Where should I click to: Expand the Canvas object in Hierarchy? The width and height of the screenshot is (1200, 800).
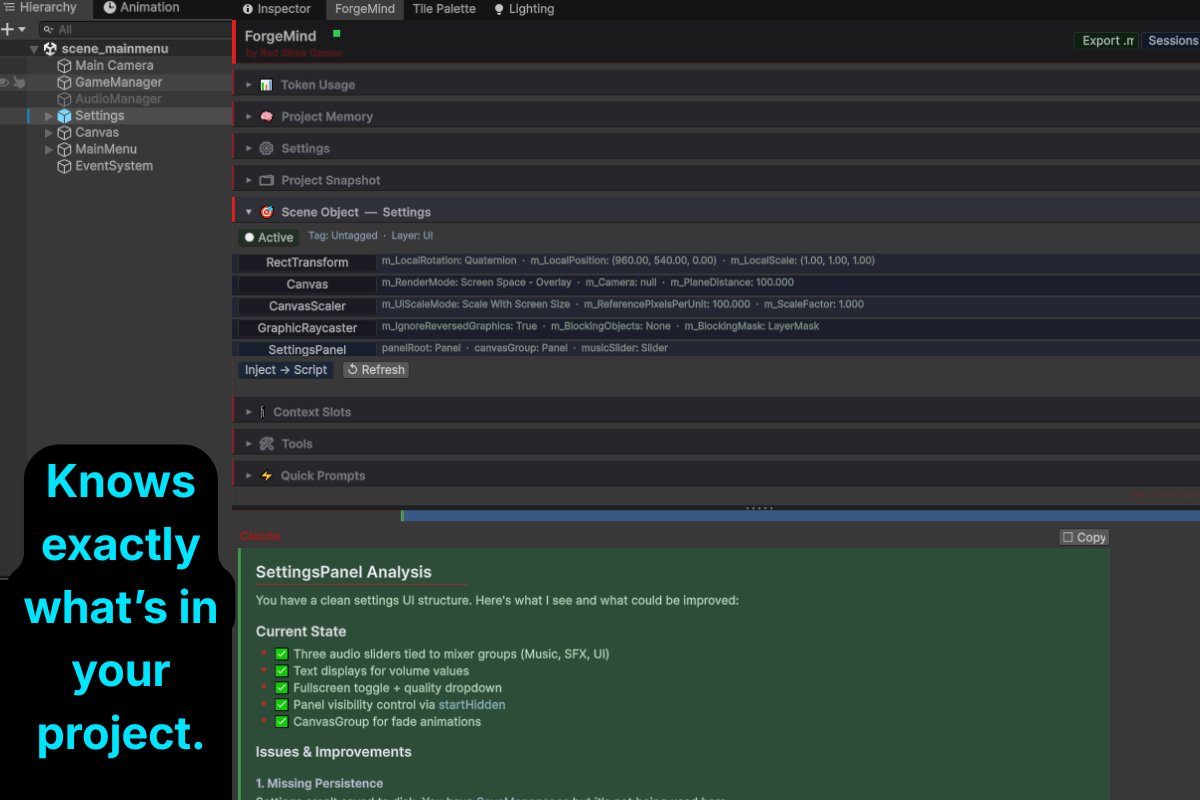49,133
